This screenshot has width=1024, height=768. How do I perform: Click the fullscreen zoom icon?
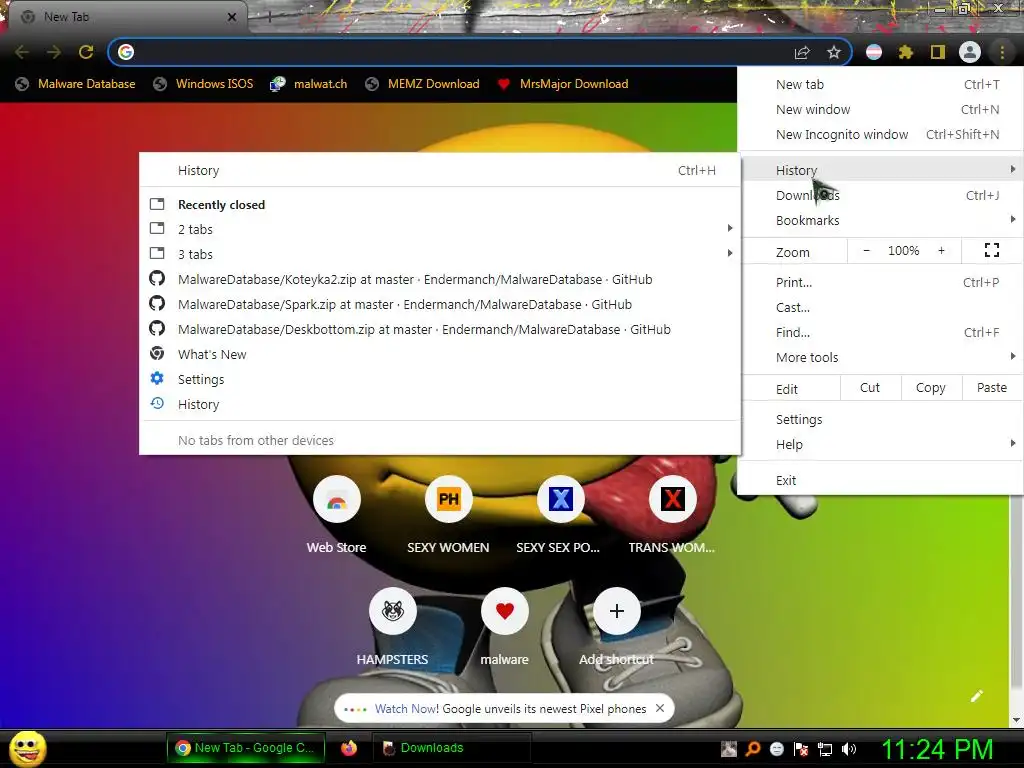click(x=992, y=250)
